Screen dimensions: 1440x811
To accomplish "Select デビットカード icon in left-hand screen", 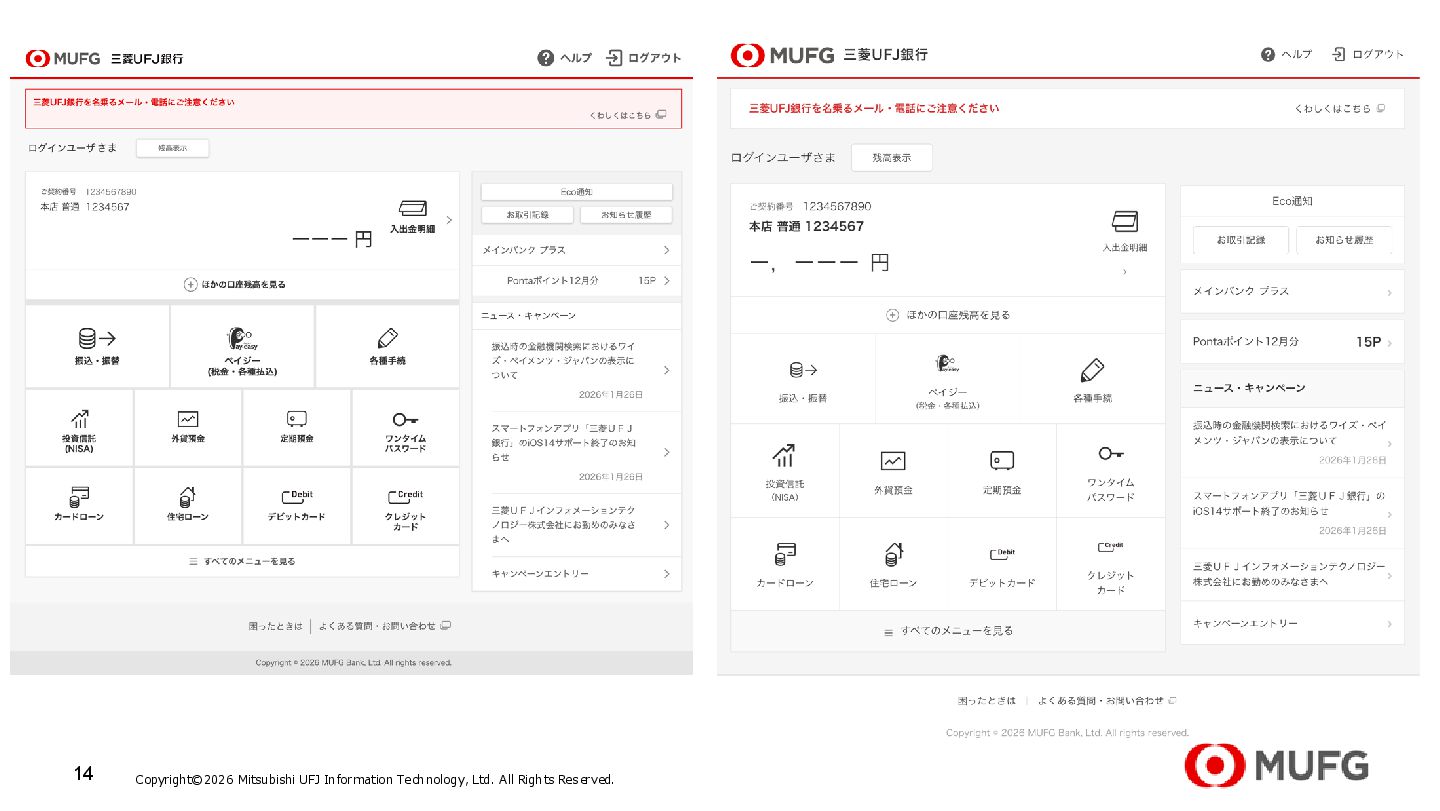I will (x=297, y=496).
